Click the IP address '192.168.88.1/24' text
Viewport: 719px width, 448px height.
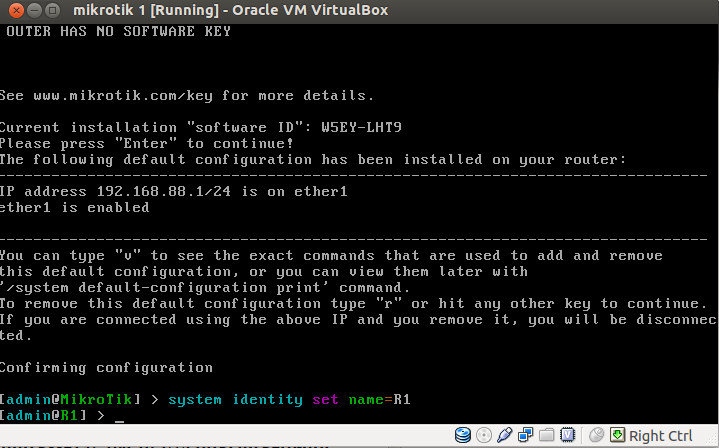coord(164,191)
